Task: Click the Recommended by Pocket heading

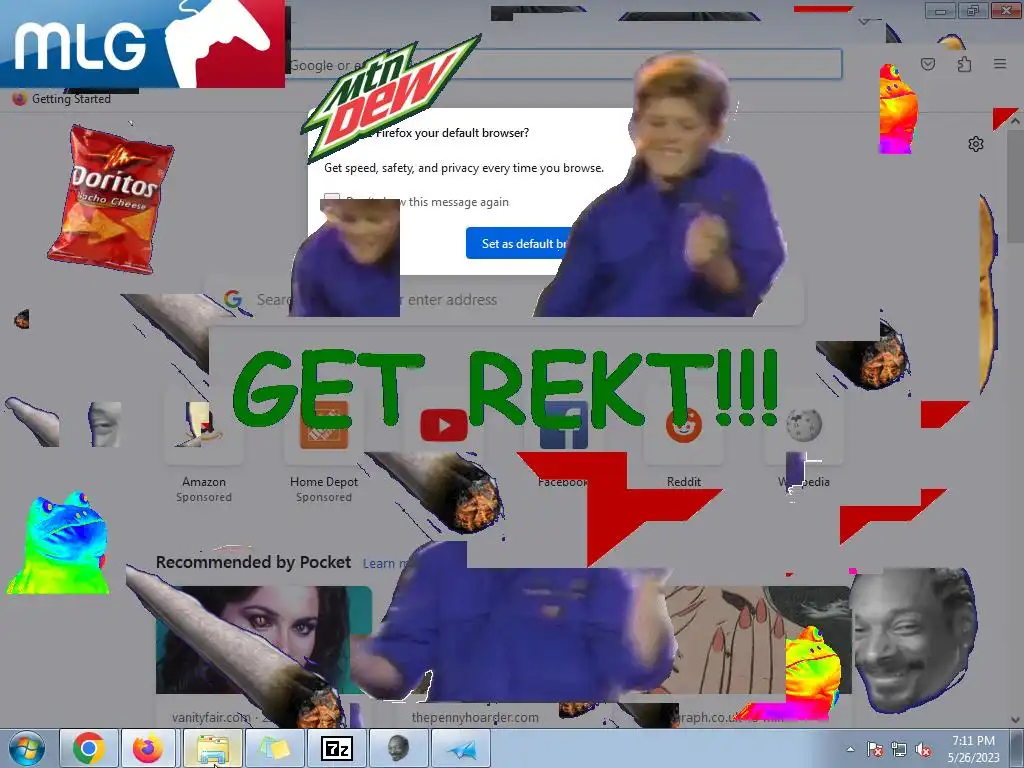Action: pos(253,562)
